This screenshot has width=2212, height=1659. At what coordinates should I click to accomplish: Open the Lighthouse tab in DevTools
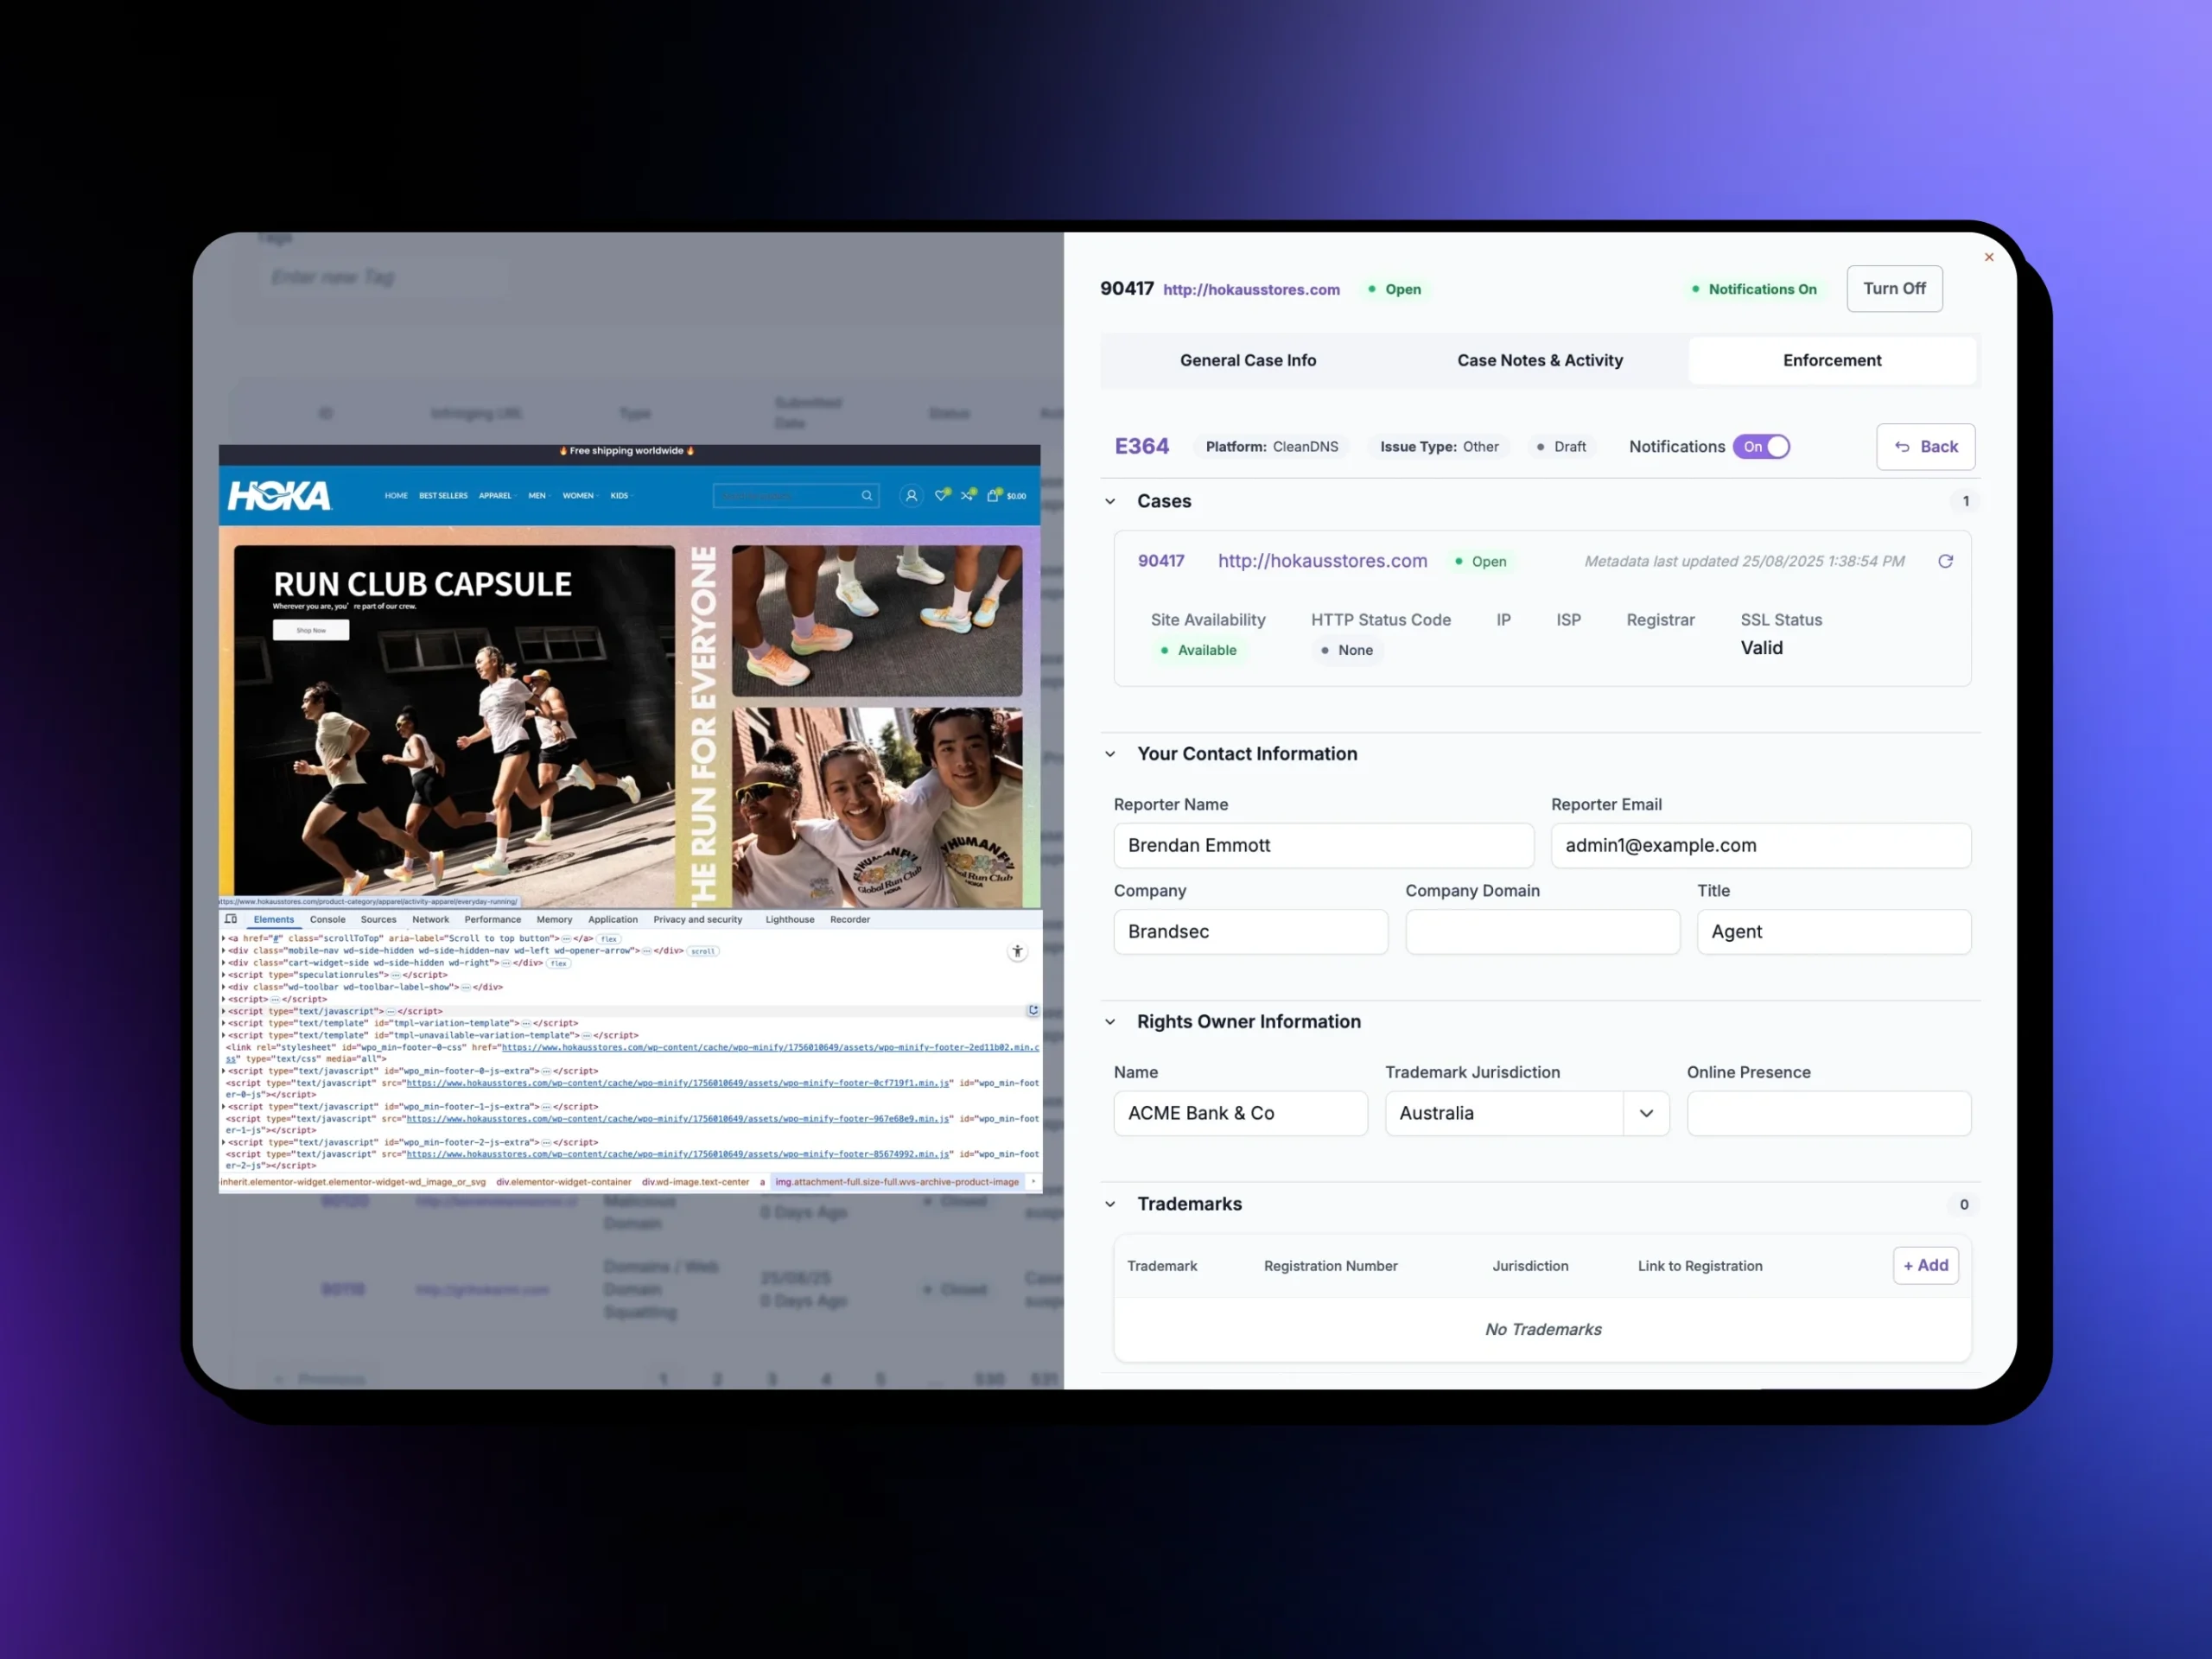click(x=790, y=919)
